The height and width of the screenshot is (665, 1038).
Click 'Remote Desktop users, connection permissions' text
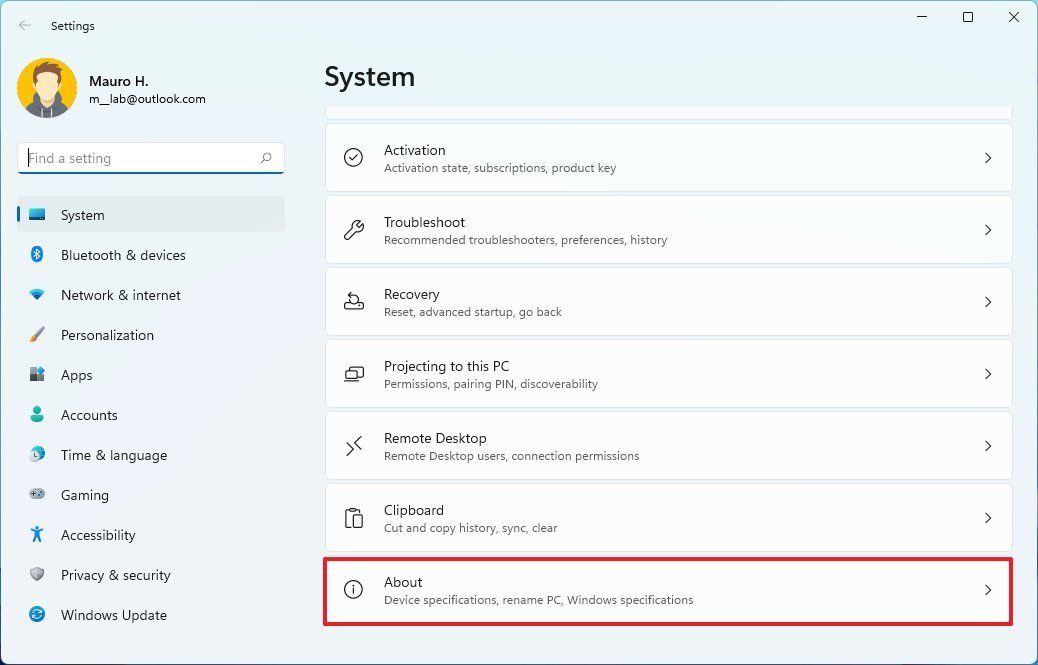pyautogui.click(x=512, y=456)
